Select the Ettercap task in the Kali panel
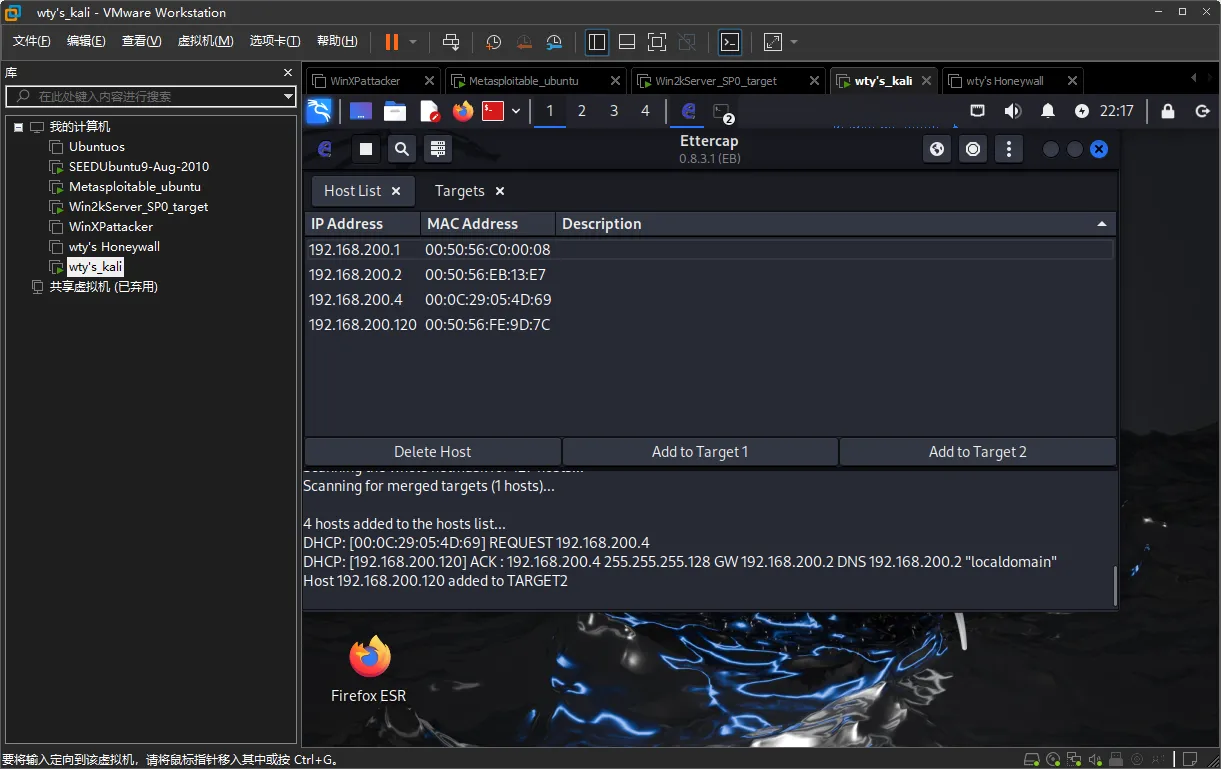The image size is (1221, 769). point(688,111)
